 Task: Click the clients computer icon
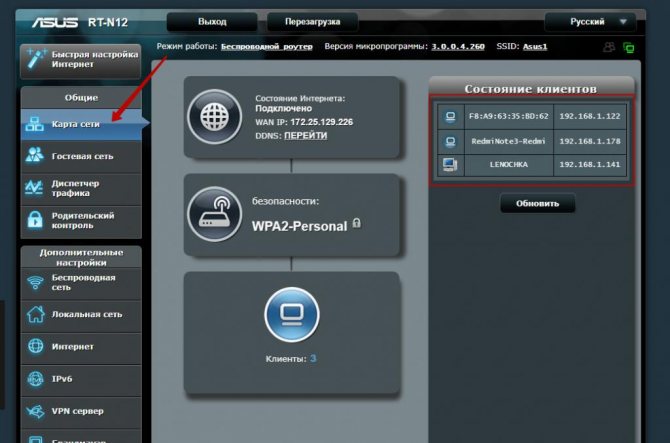[x=292, y=315]
